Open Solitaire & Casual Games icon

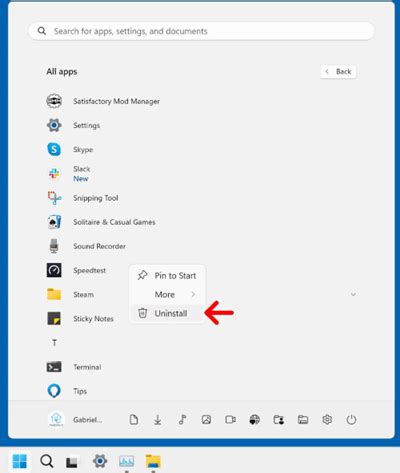54,222
